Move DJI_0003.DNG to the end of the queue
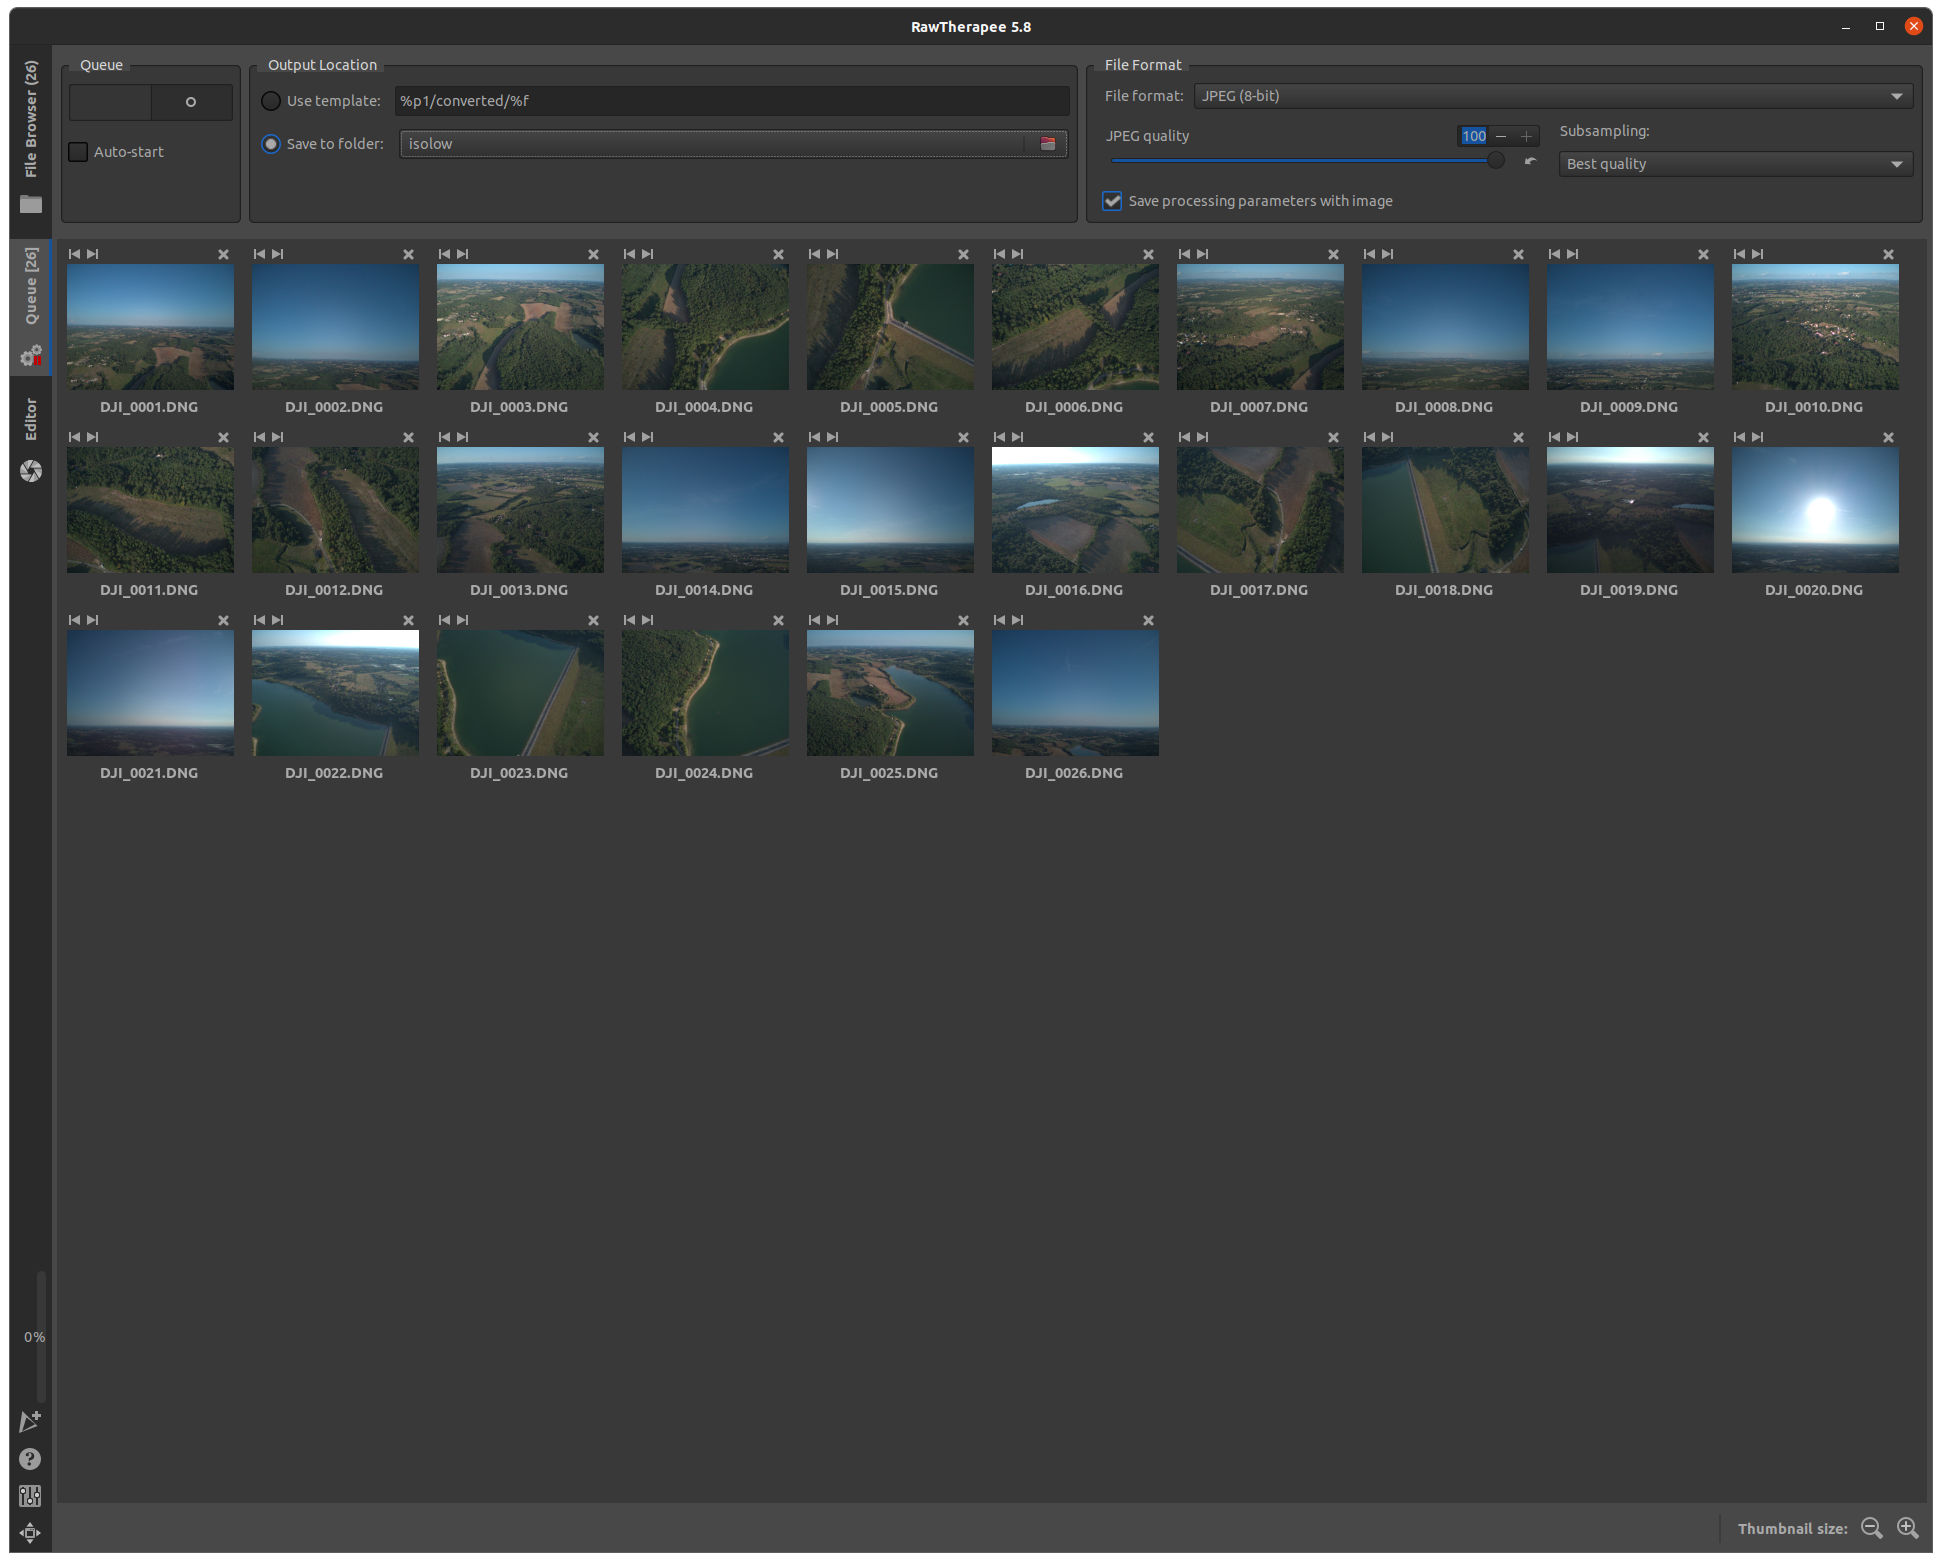Screen dimensions: 1942x1562 point(463,254)
